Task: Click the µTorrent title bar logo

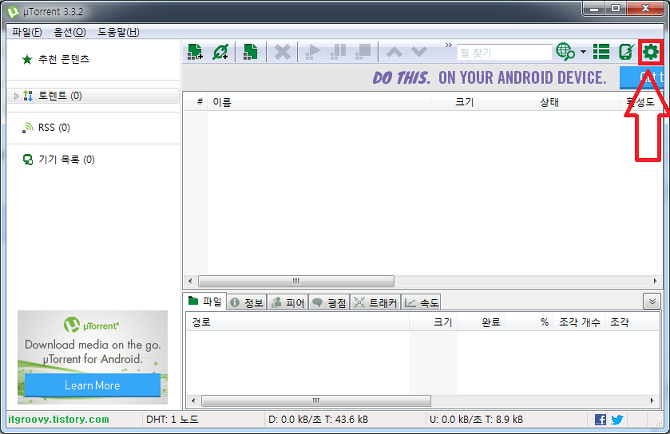Action: tap(13, 12)
